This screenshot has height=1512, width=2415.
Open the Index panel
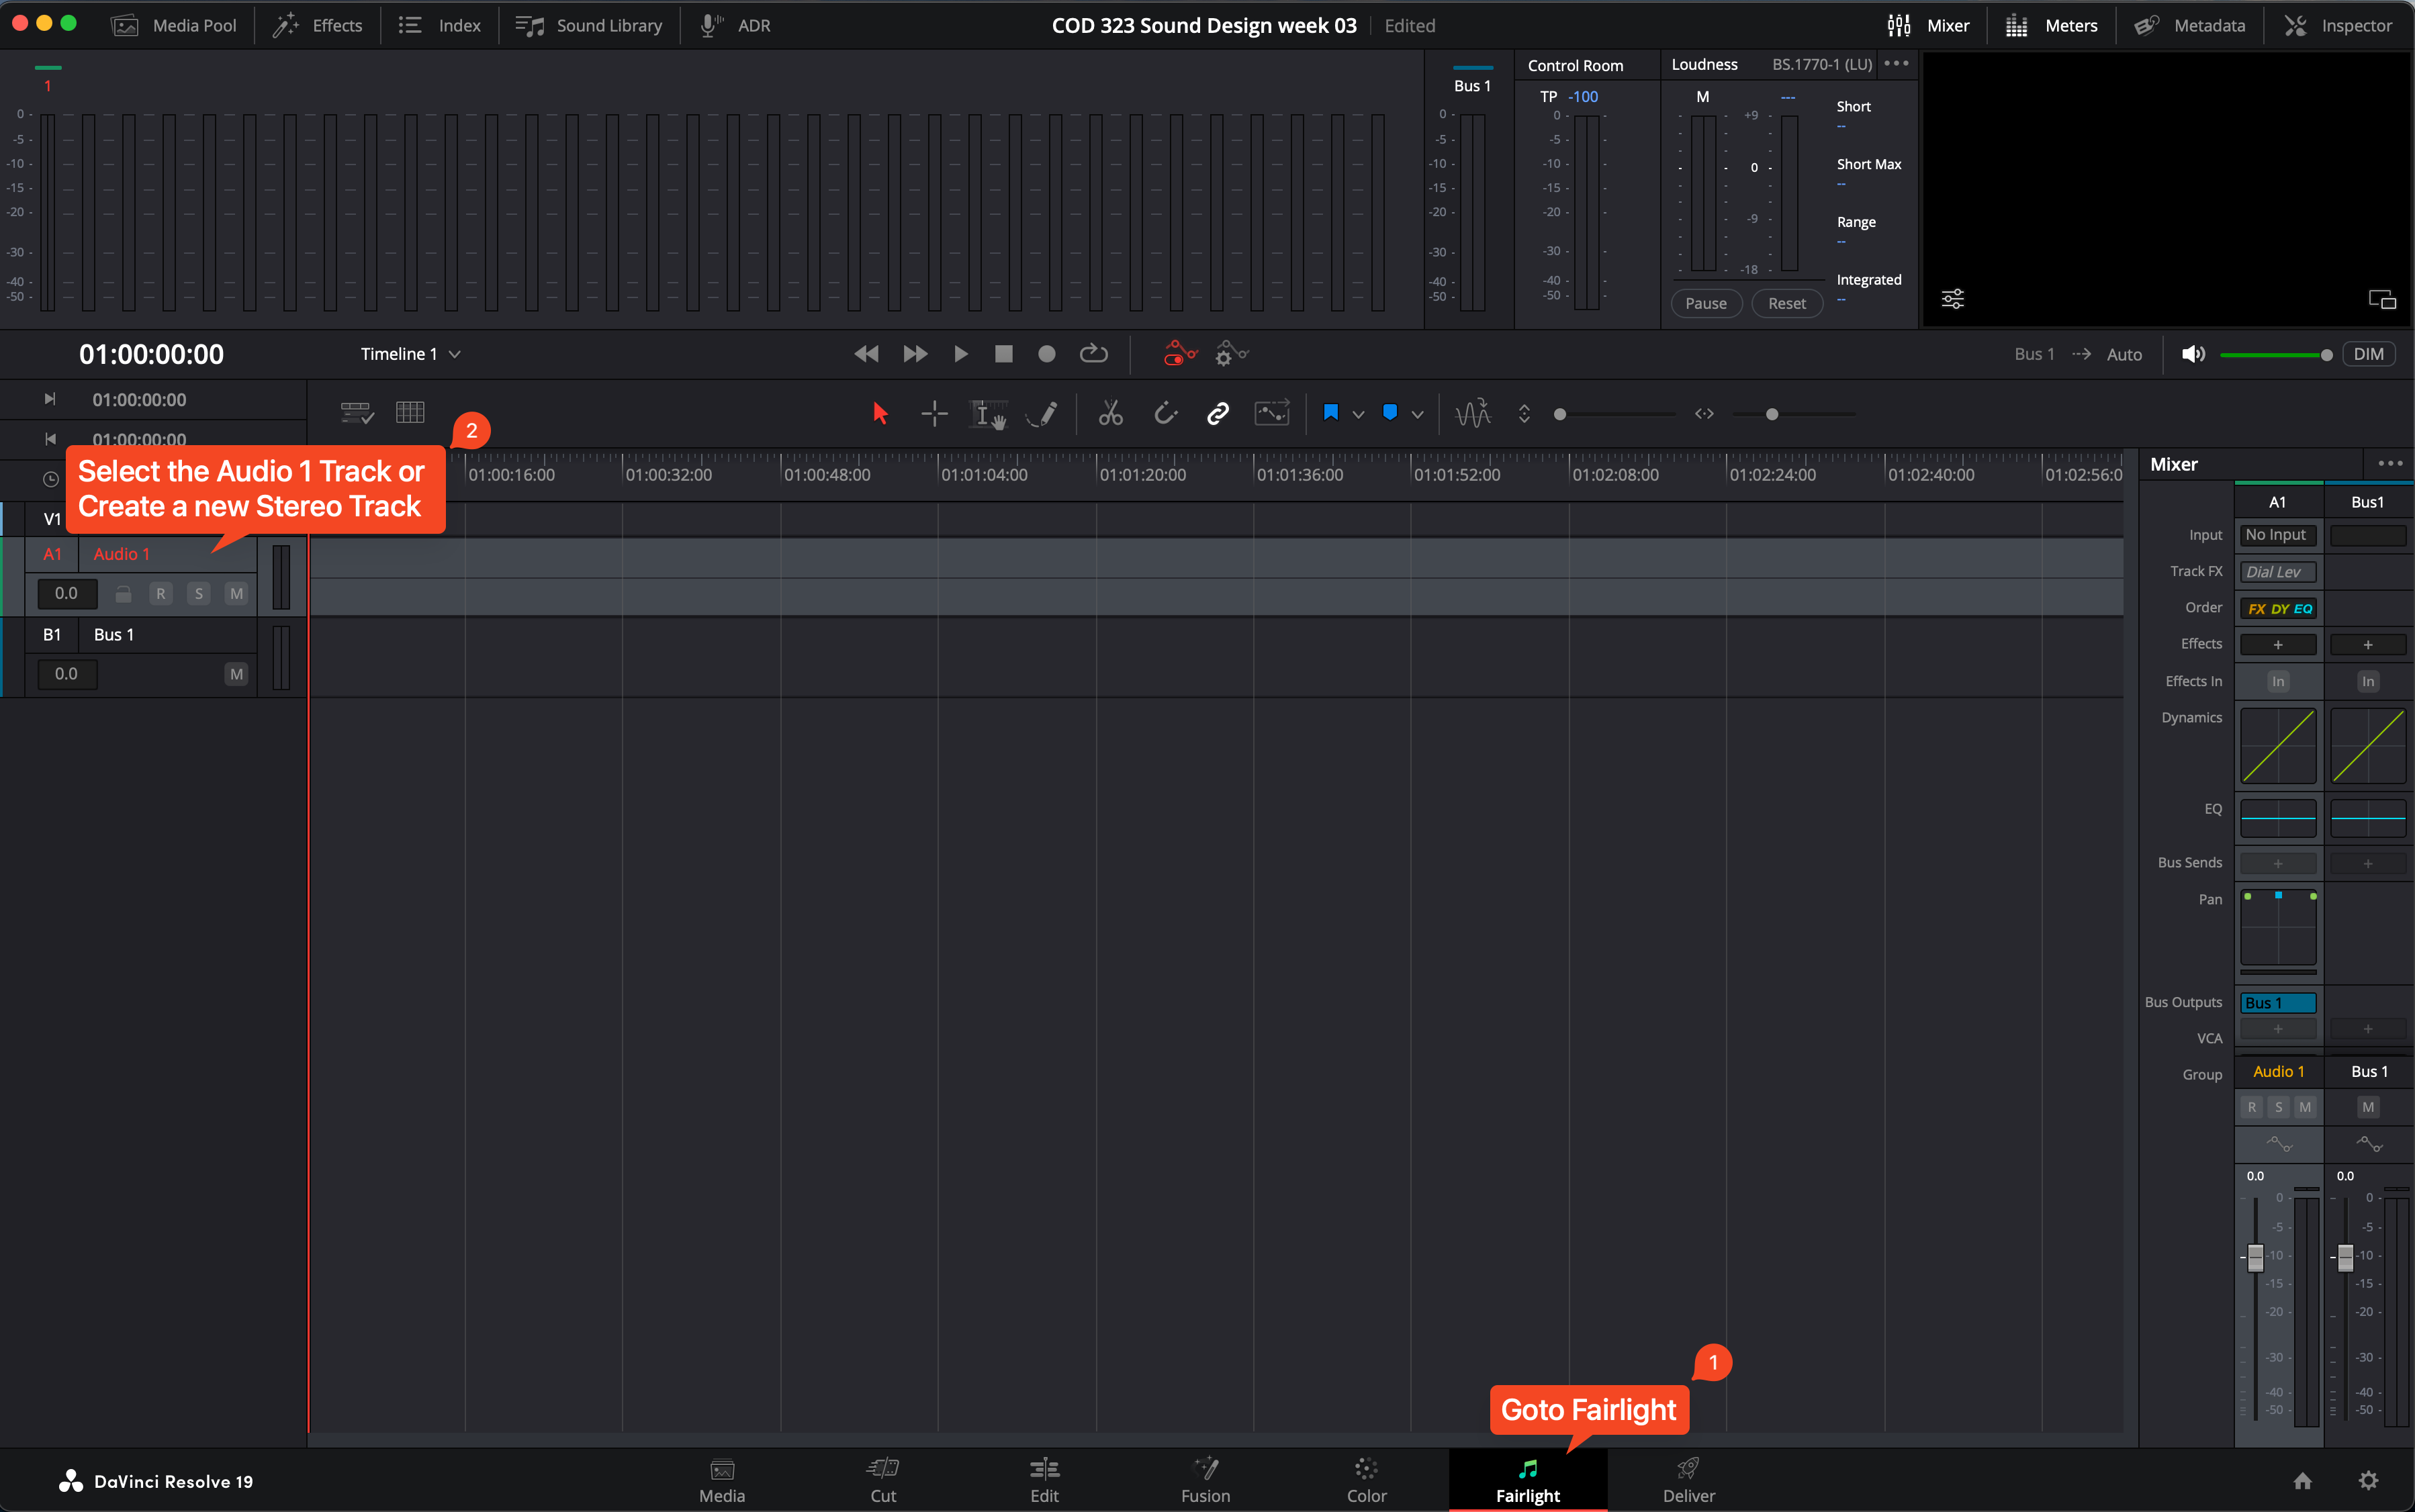coord(439,26)
